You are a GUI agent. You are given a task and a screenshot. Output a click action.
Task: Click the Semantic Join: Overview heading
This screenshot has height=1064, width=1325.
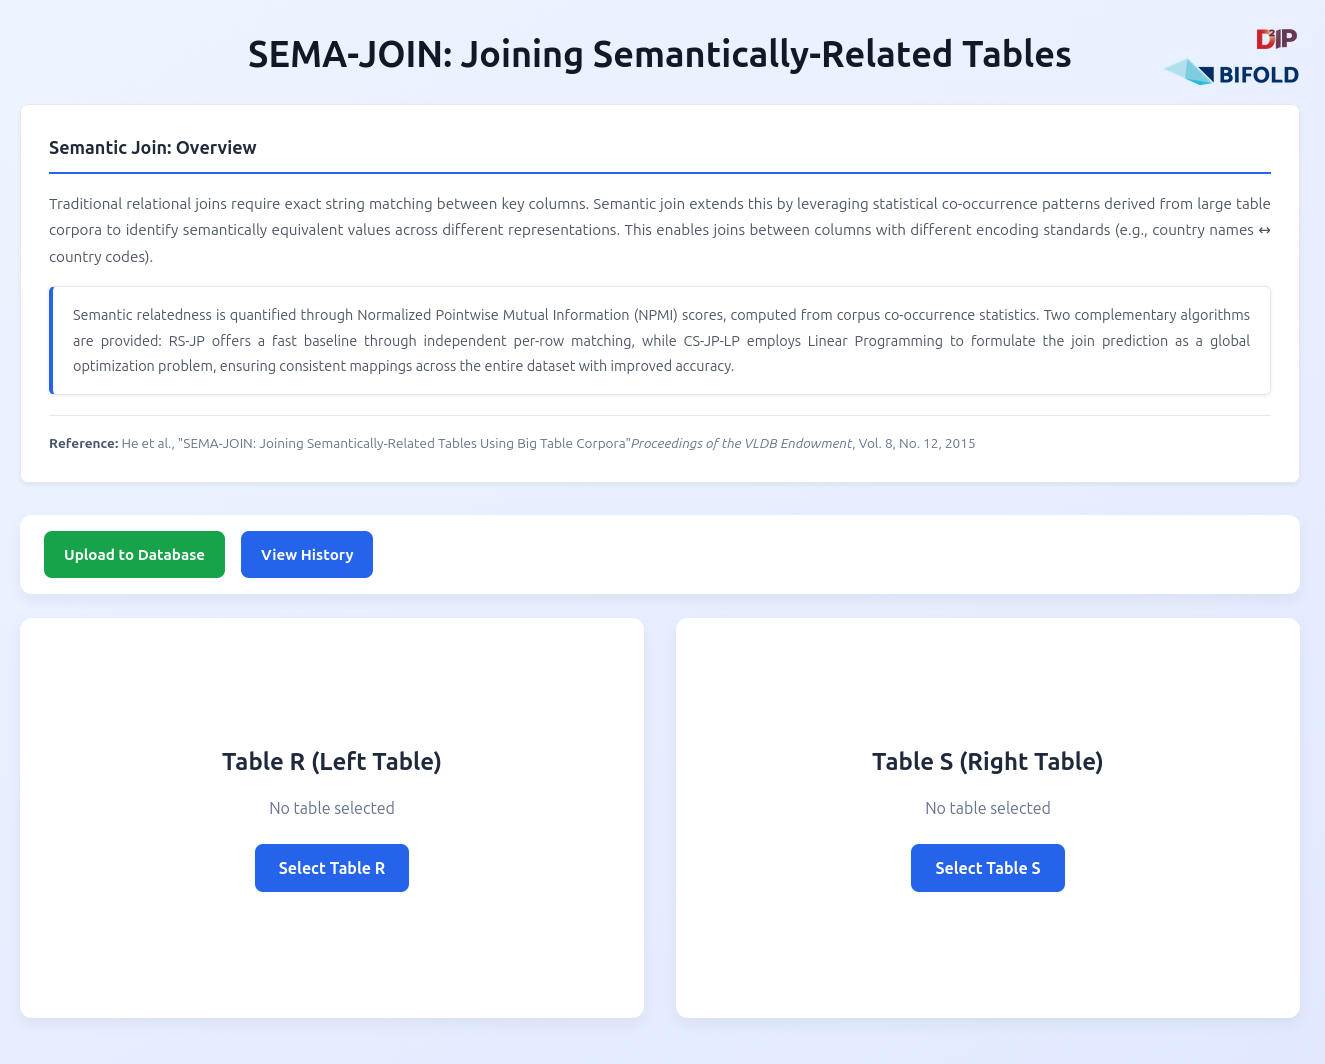tap(153, 147)
